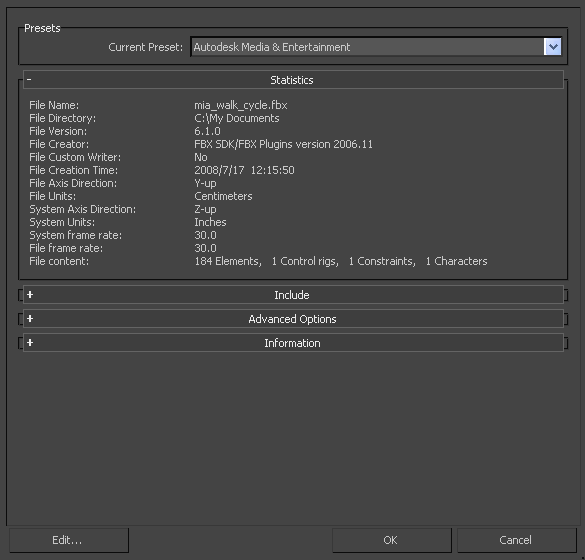Screen dimensions: 585x560
Task: Select the Autodesk Media & Entertainment preset field
Action: click(x=367, y=47)
